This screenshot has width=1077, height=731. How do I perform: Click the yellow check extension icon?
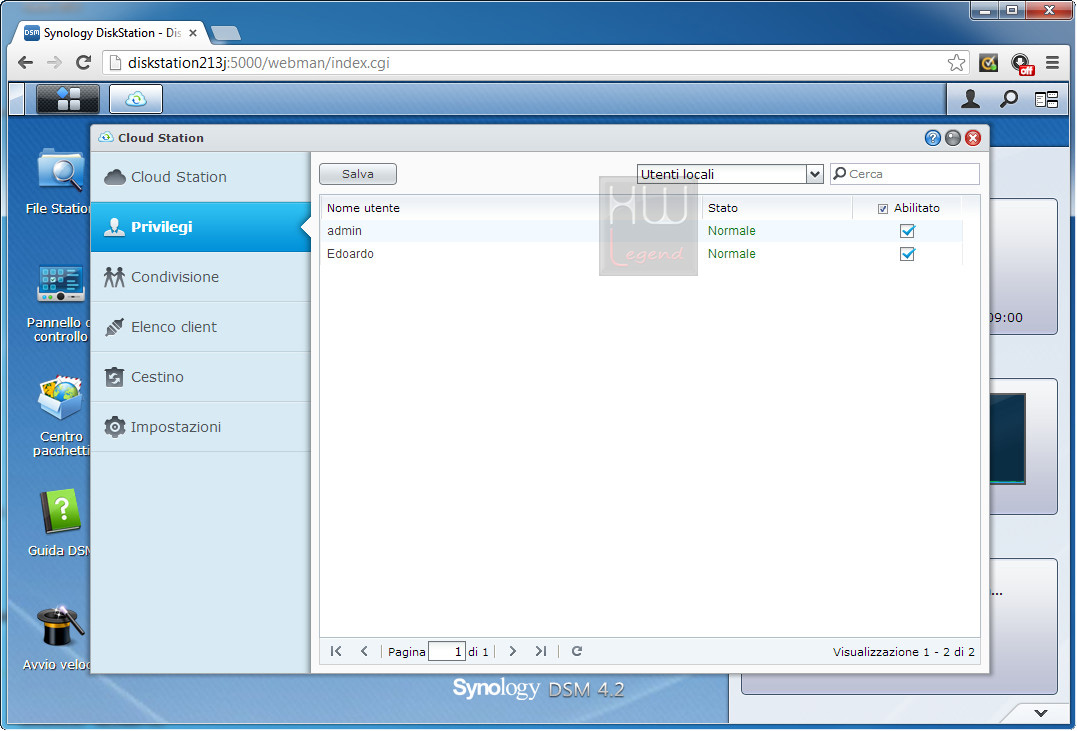(x=988, y=63)
